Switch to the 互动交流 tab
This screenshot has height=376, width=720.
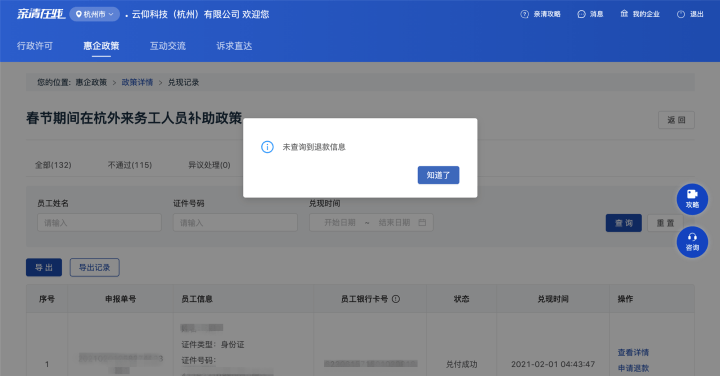click(x=168, y=46)
